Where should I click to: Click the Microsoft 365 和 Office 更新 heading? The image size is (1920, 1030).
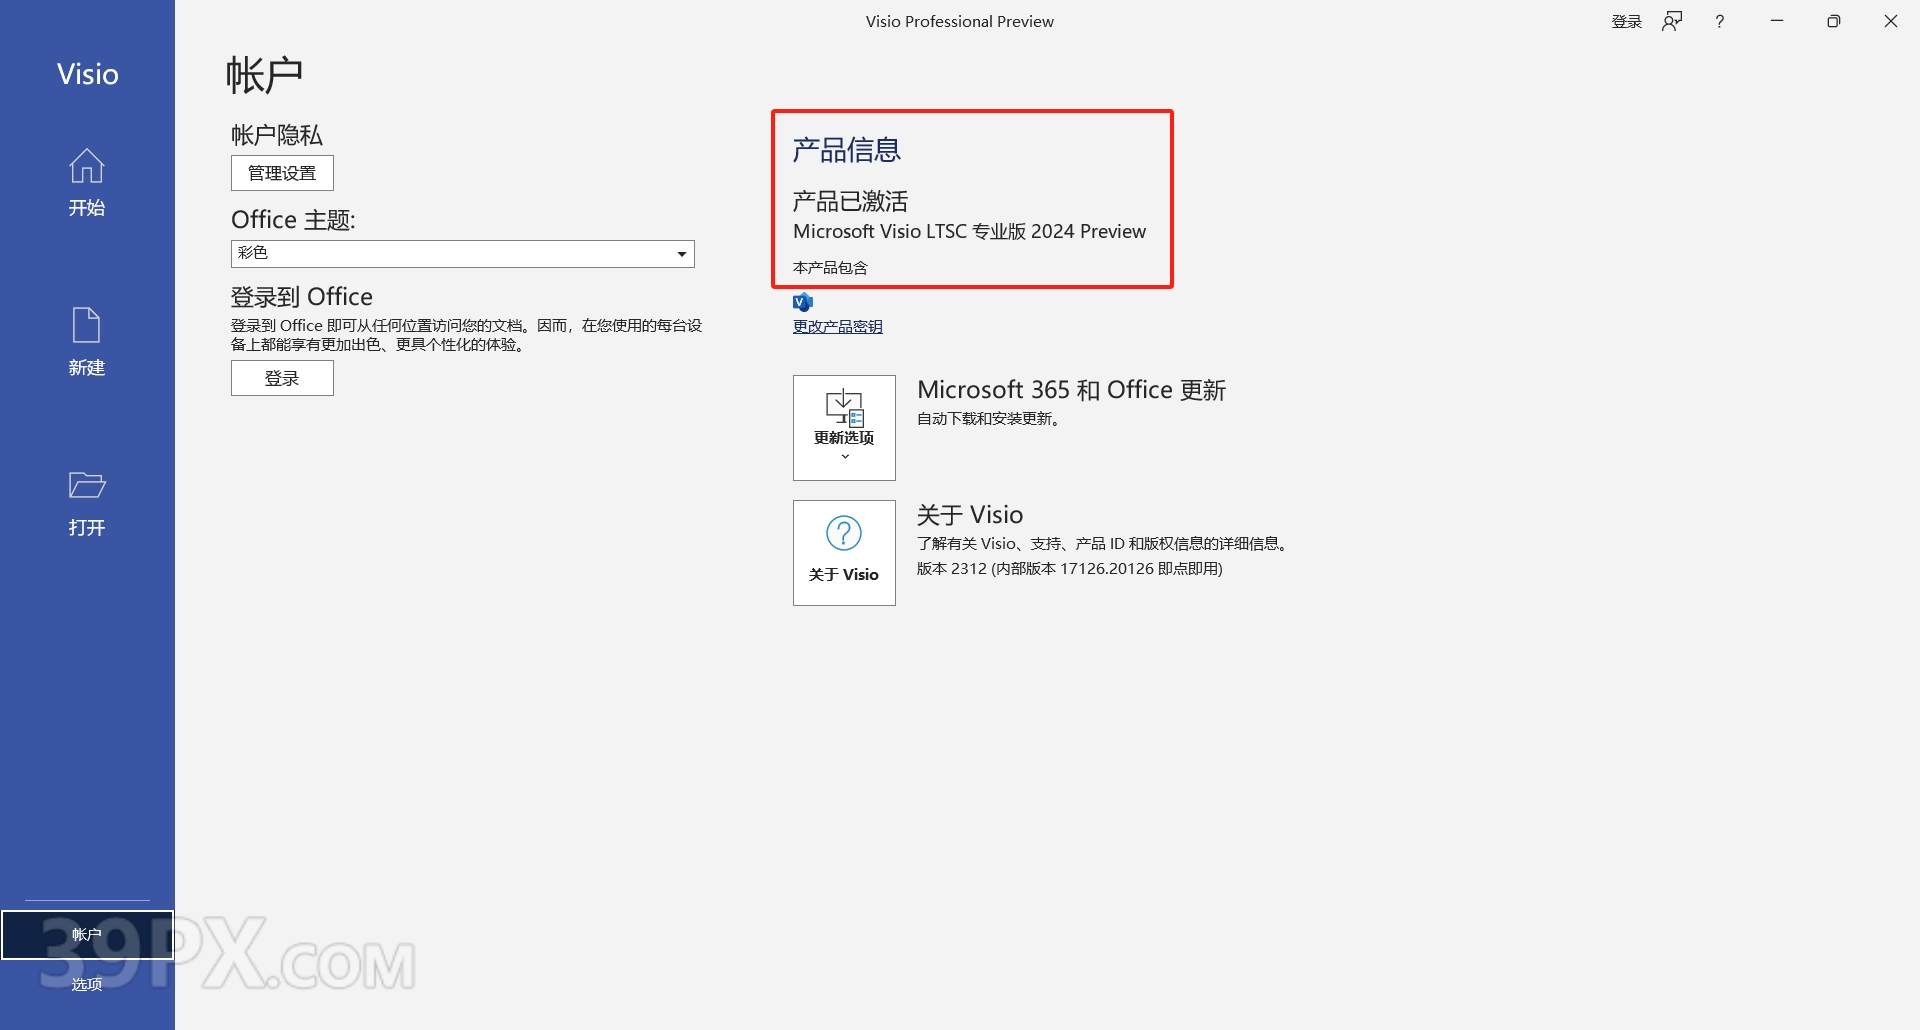tap(1071, 390)
